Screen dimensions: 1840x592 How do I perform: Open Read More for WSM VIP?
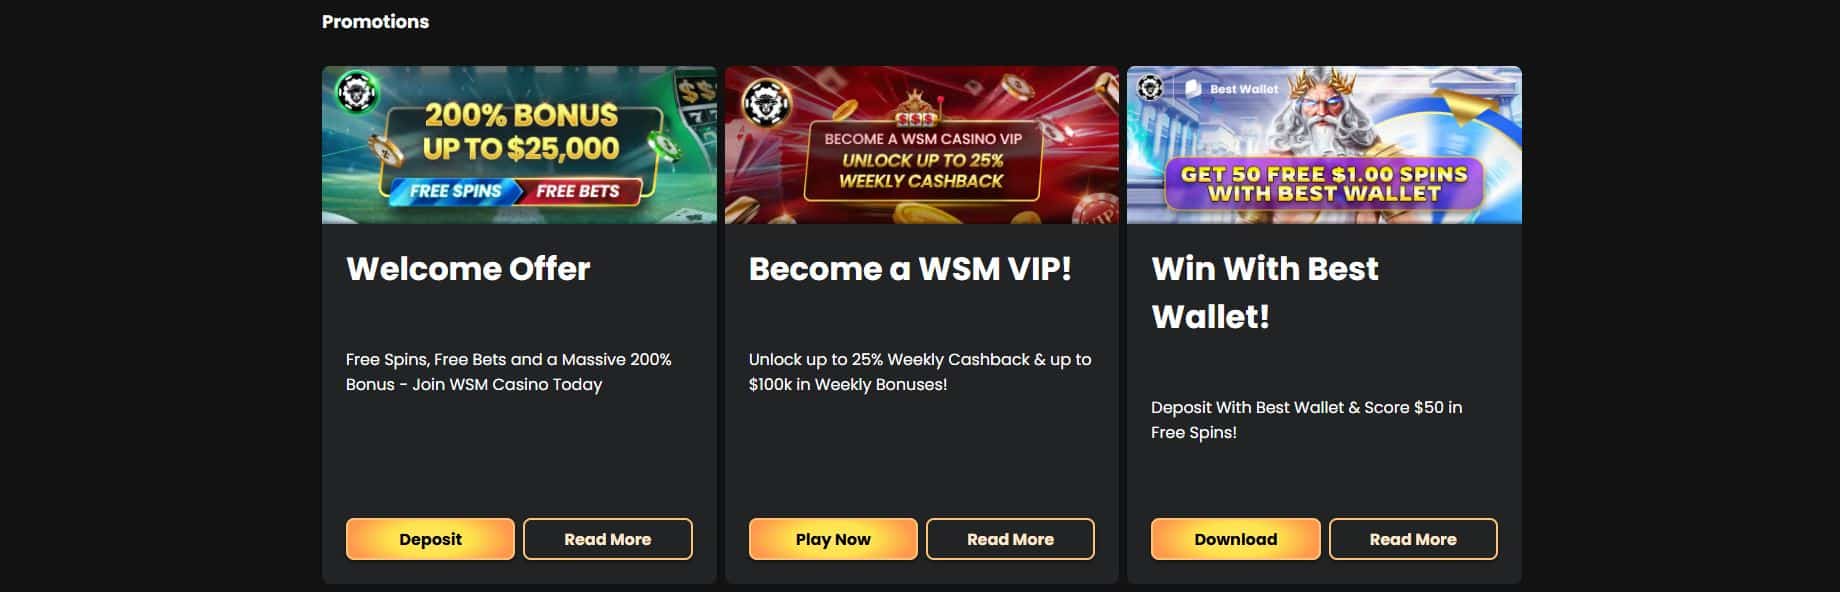[1010, 539]
